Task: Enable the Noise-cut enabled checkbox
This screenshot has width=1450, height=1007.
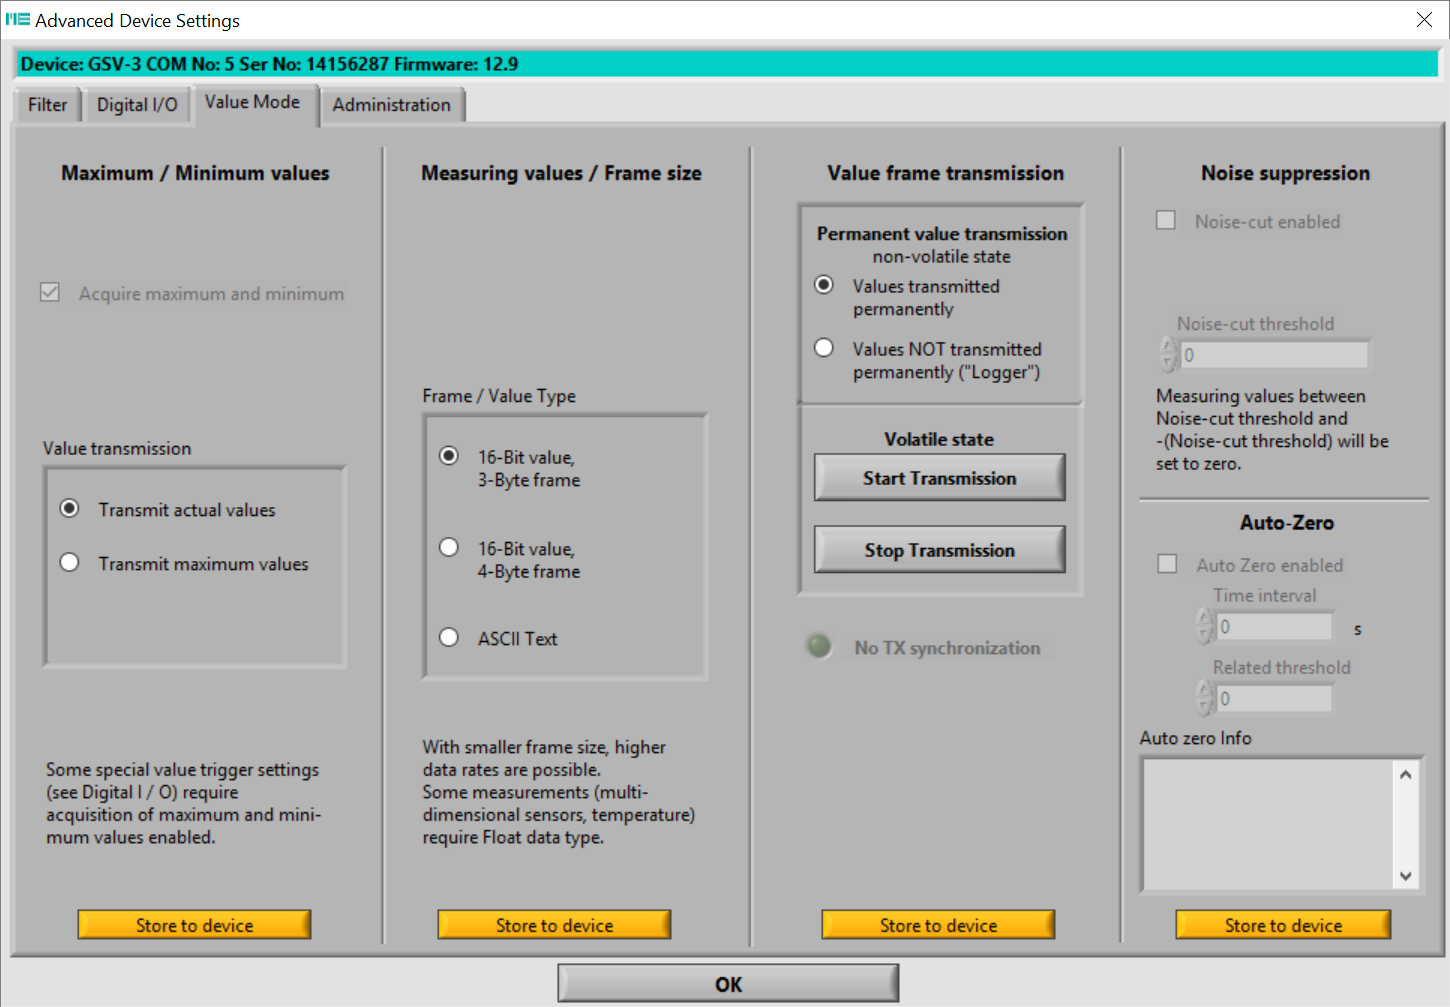Action: tap(1166, 221)
